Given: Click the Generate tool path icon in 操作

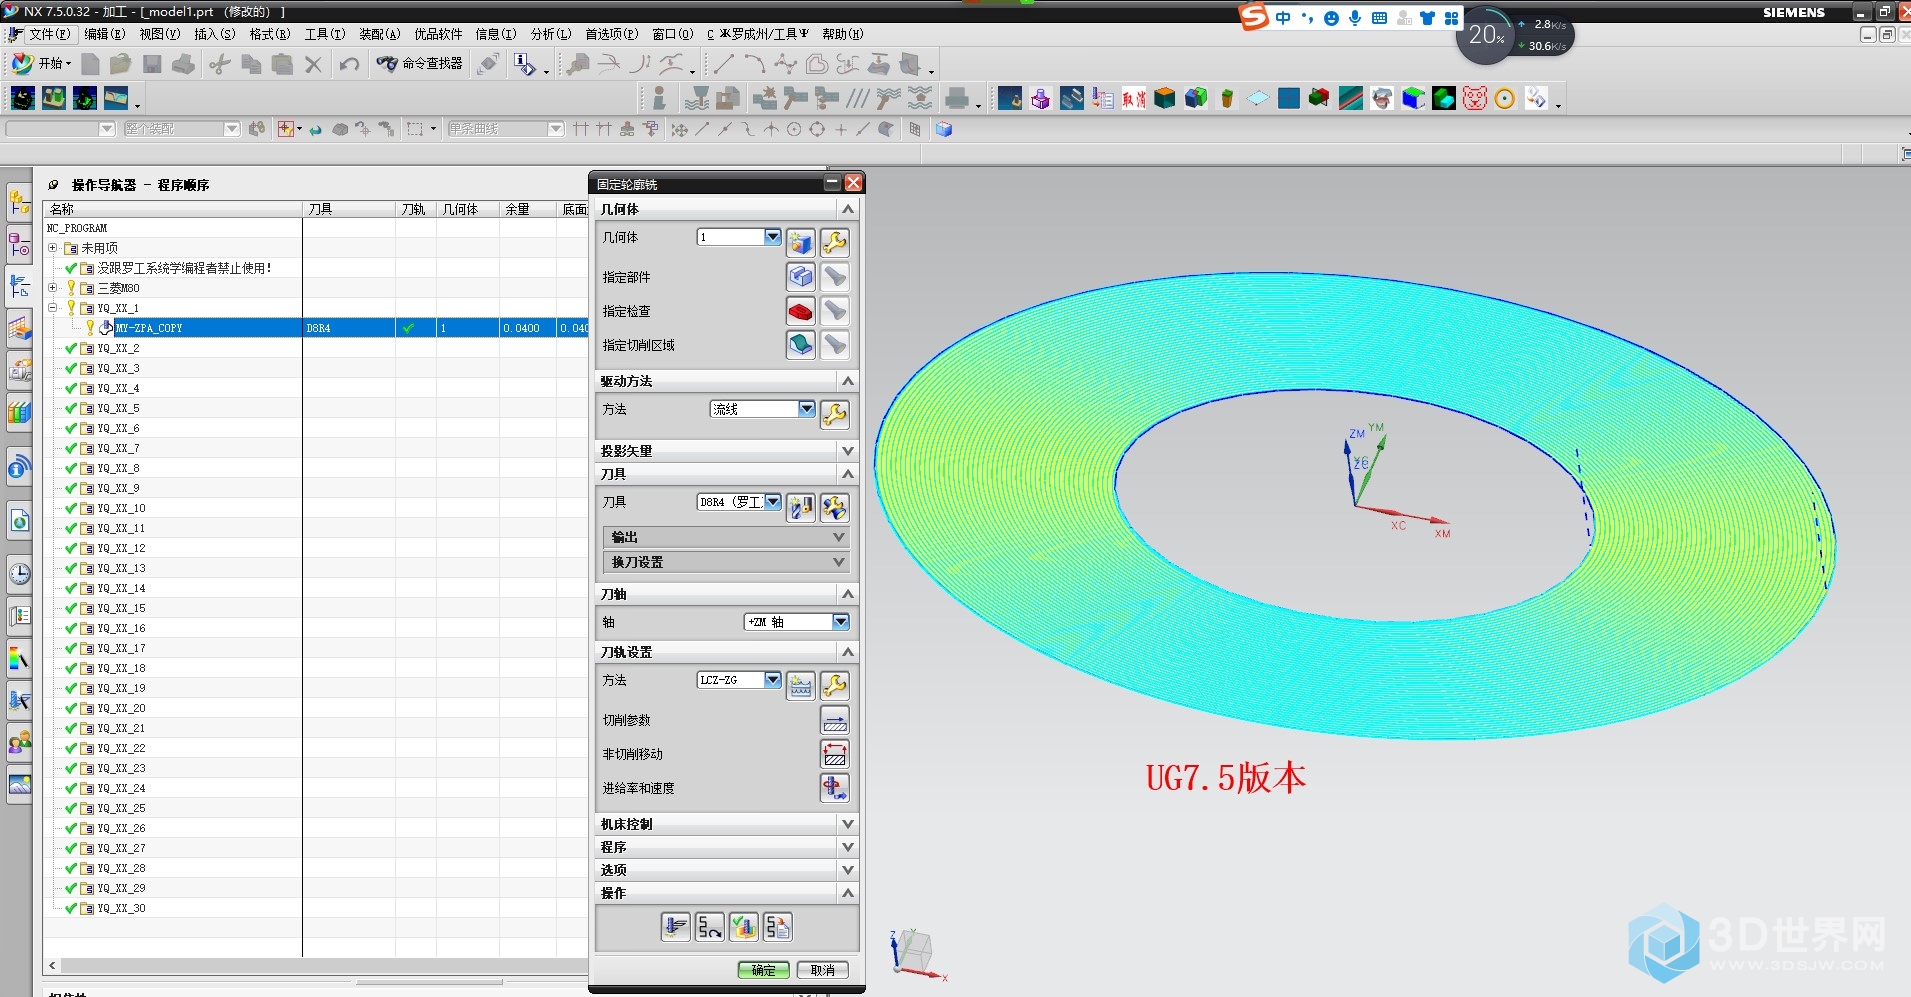Looking at the screenshot, I should 676,927.
